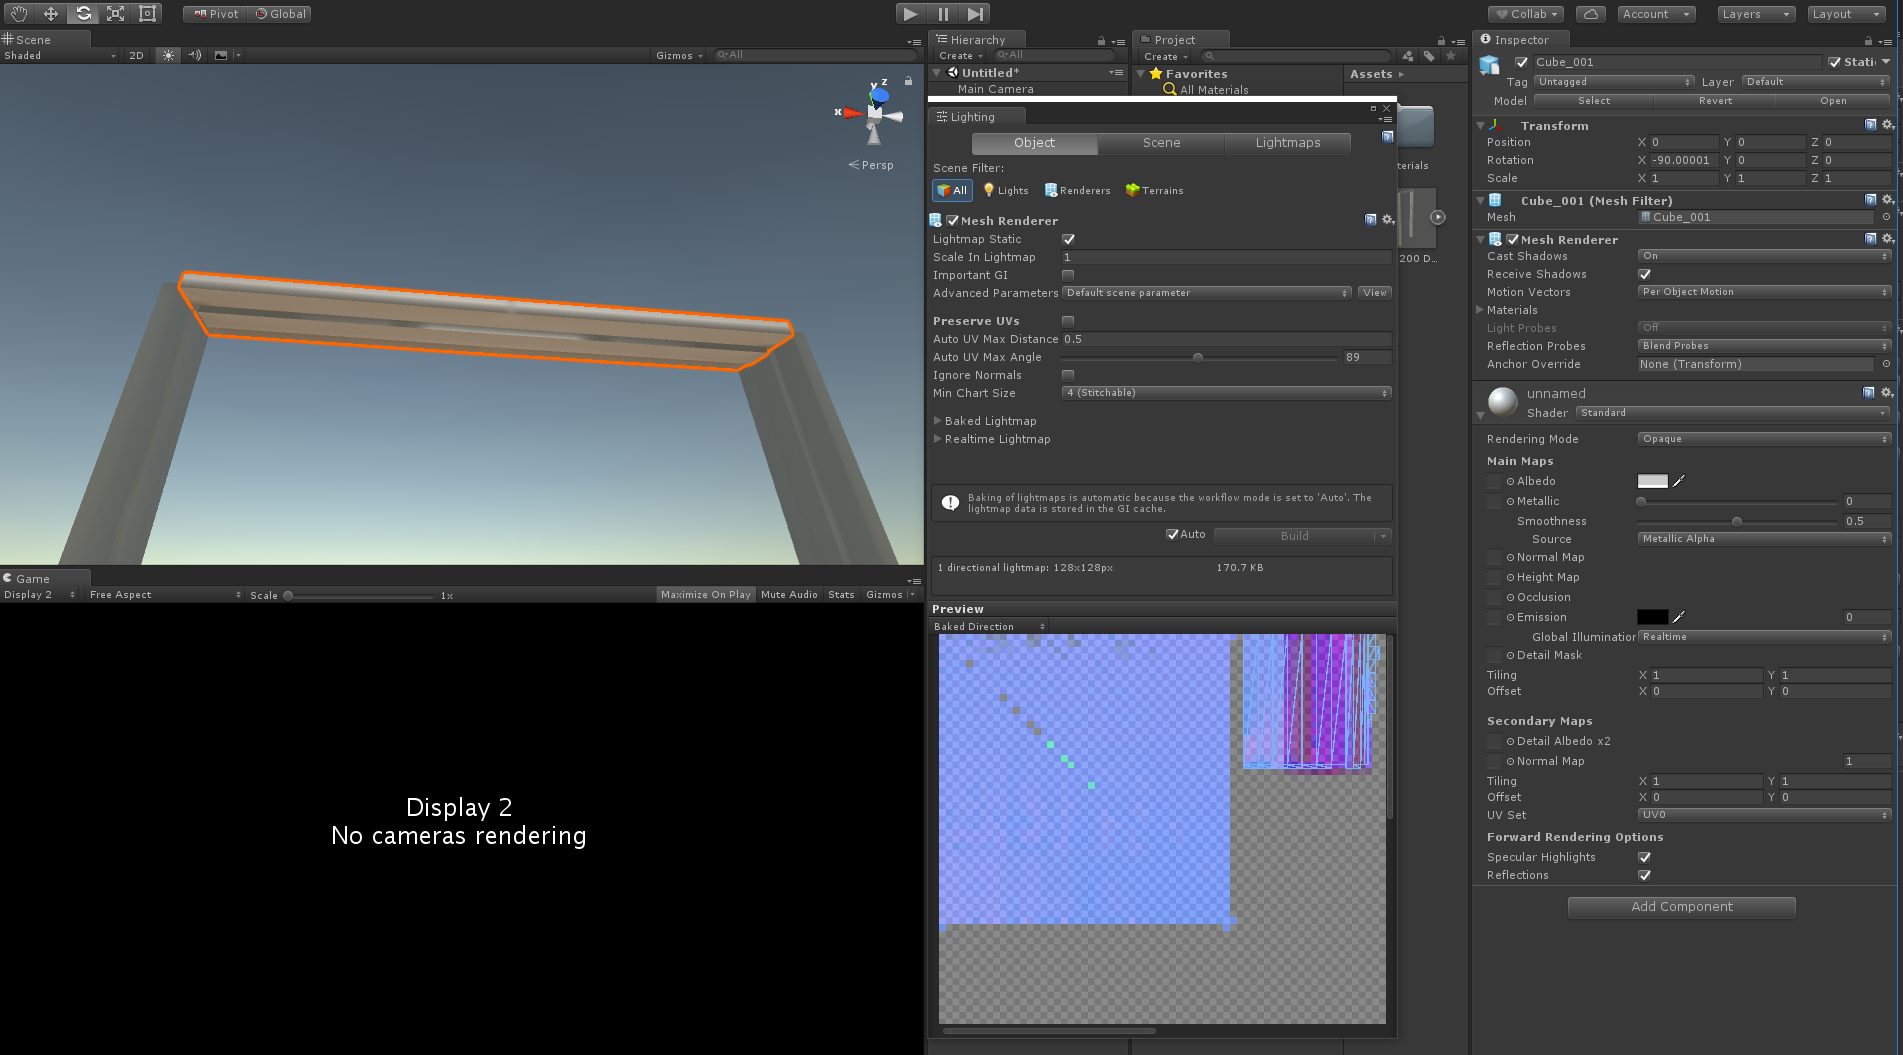Viewport: 1903px width, 1055px height.
Task: Toggle scene audio speaker icon
Action: click(x=195, y=56)
